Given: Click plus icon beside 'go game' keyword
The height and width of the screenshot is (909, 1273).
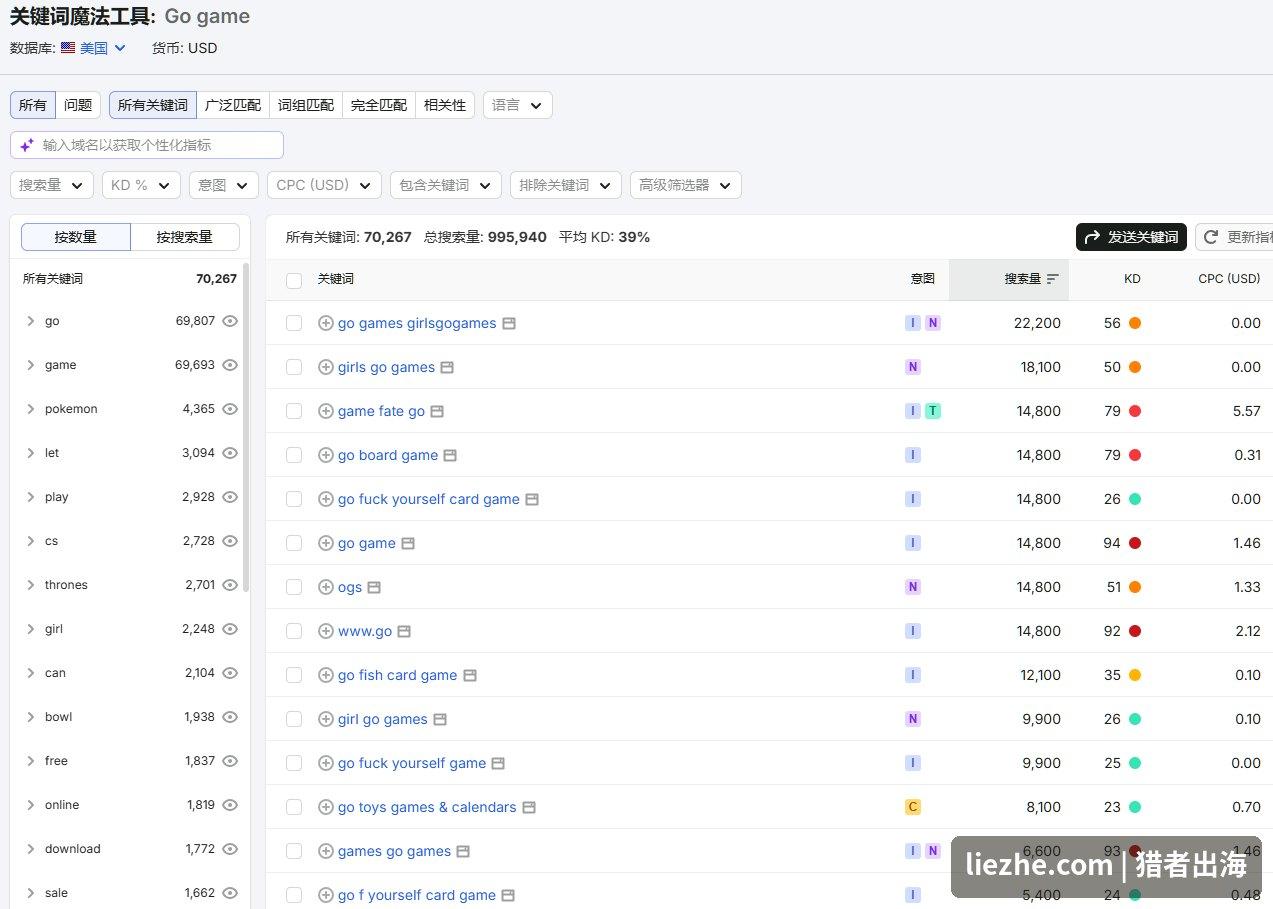Looking at the screenshot, I should pos(325,543).
